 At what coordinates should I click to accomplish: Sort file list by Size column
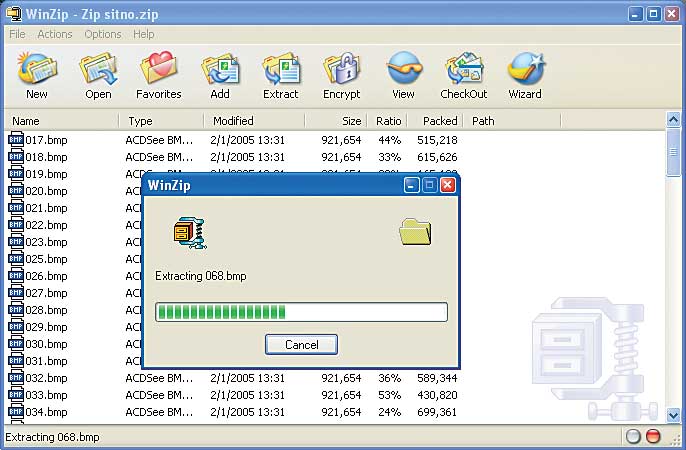pyautogui.click(x=336, y=121)
